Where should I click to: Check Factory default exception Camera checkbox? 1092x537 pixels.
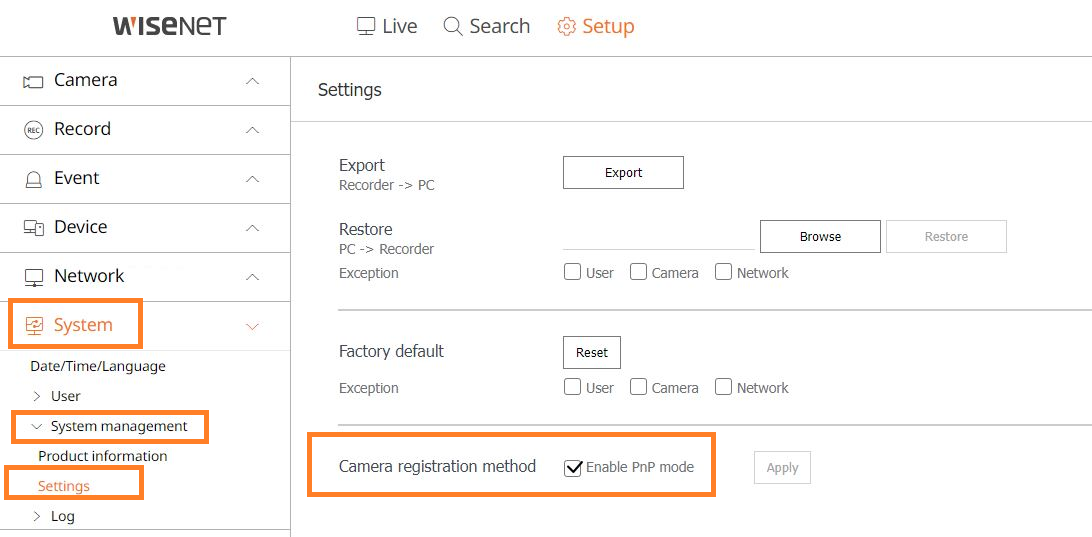click(x=639, y=387)
